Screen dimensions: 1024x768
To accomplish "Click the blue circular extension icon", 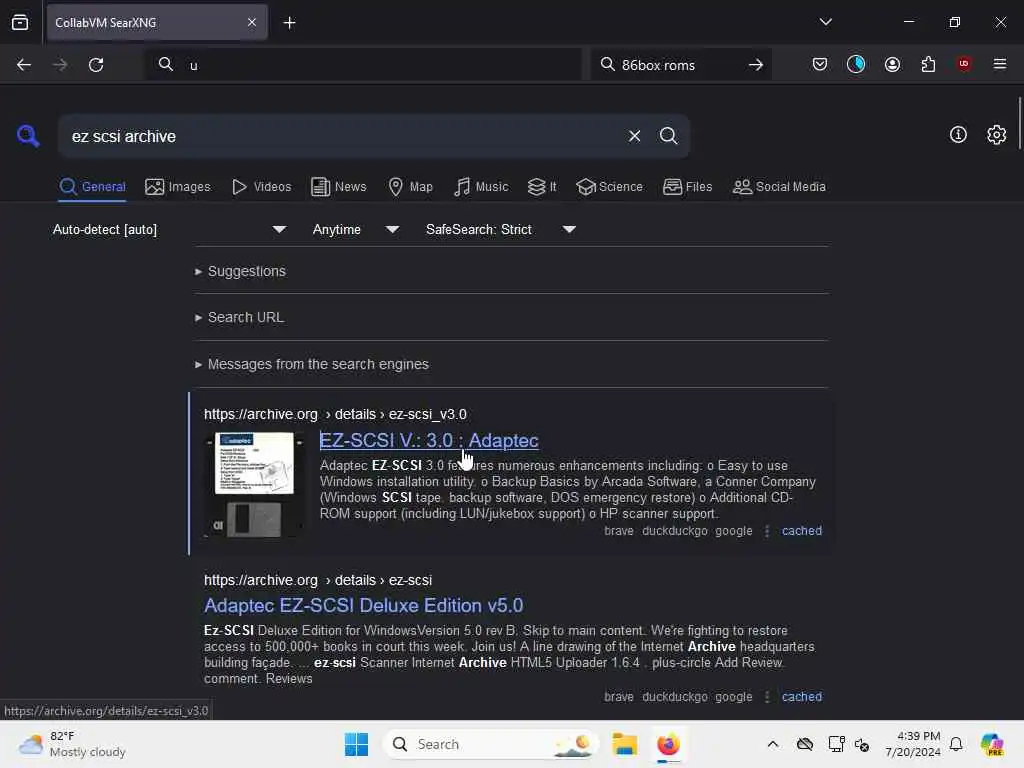I will click(856, 64).
